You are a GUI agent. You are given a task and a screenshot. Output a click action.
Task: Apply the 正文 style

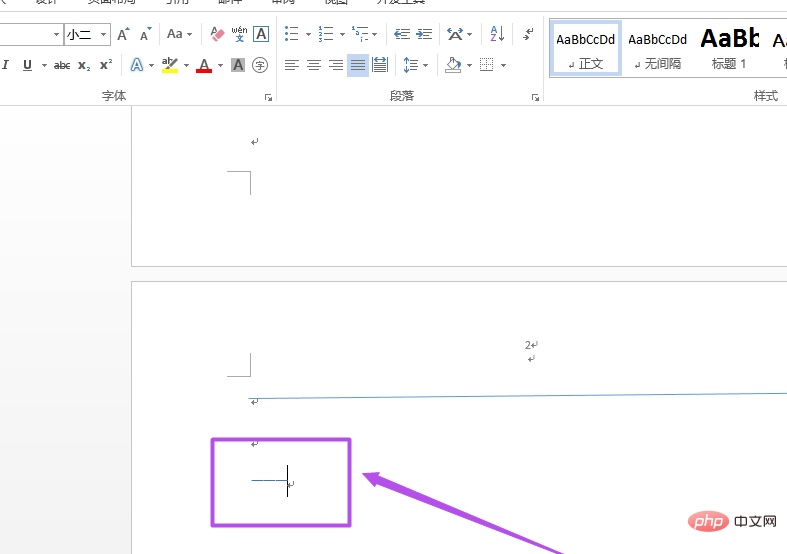click(x=586, y=49)
